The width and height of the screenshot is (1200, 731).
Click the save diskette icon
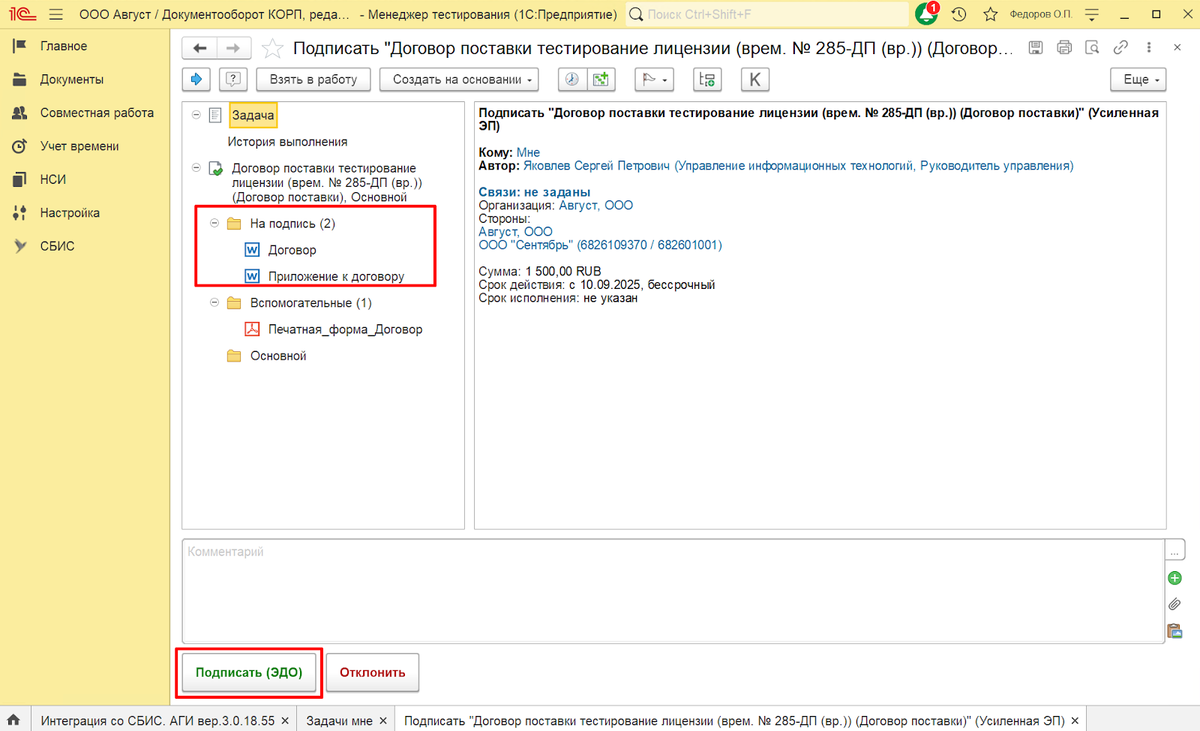pyautogui.click(x=1036, y=48)
